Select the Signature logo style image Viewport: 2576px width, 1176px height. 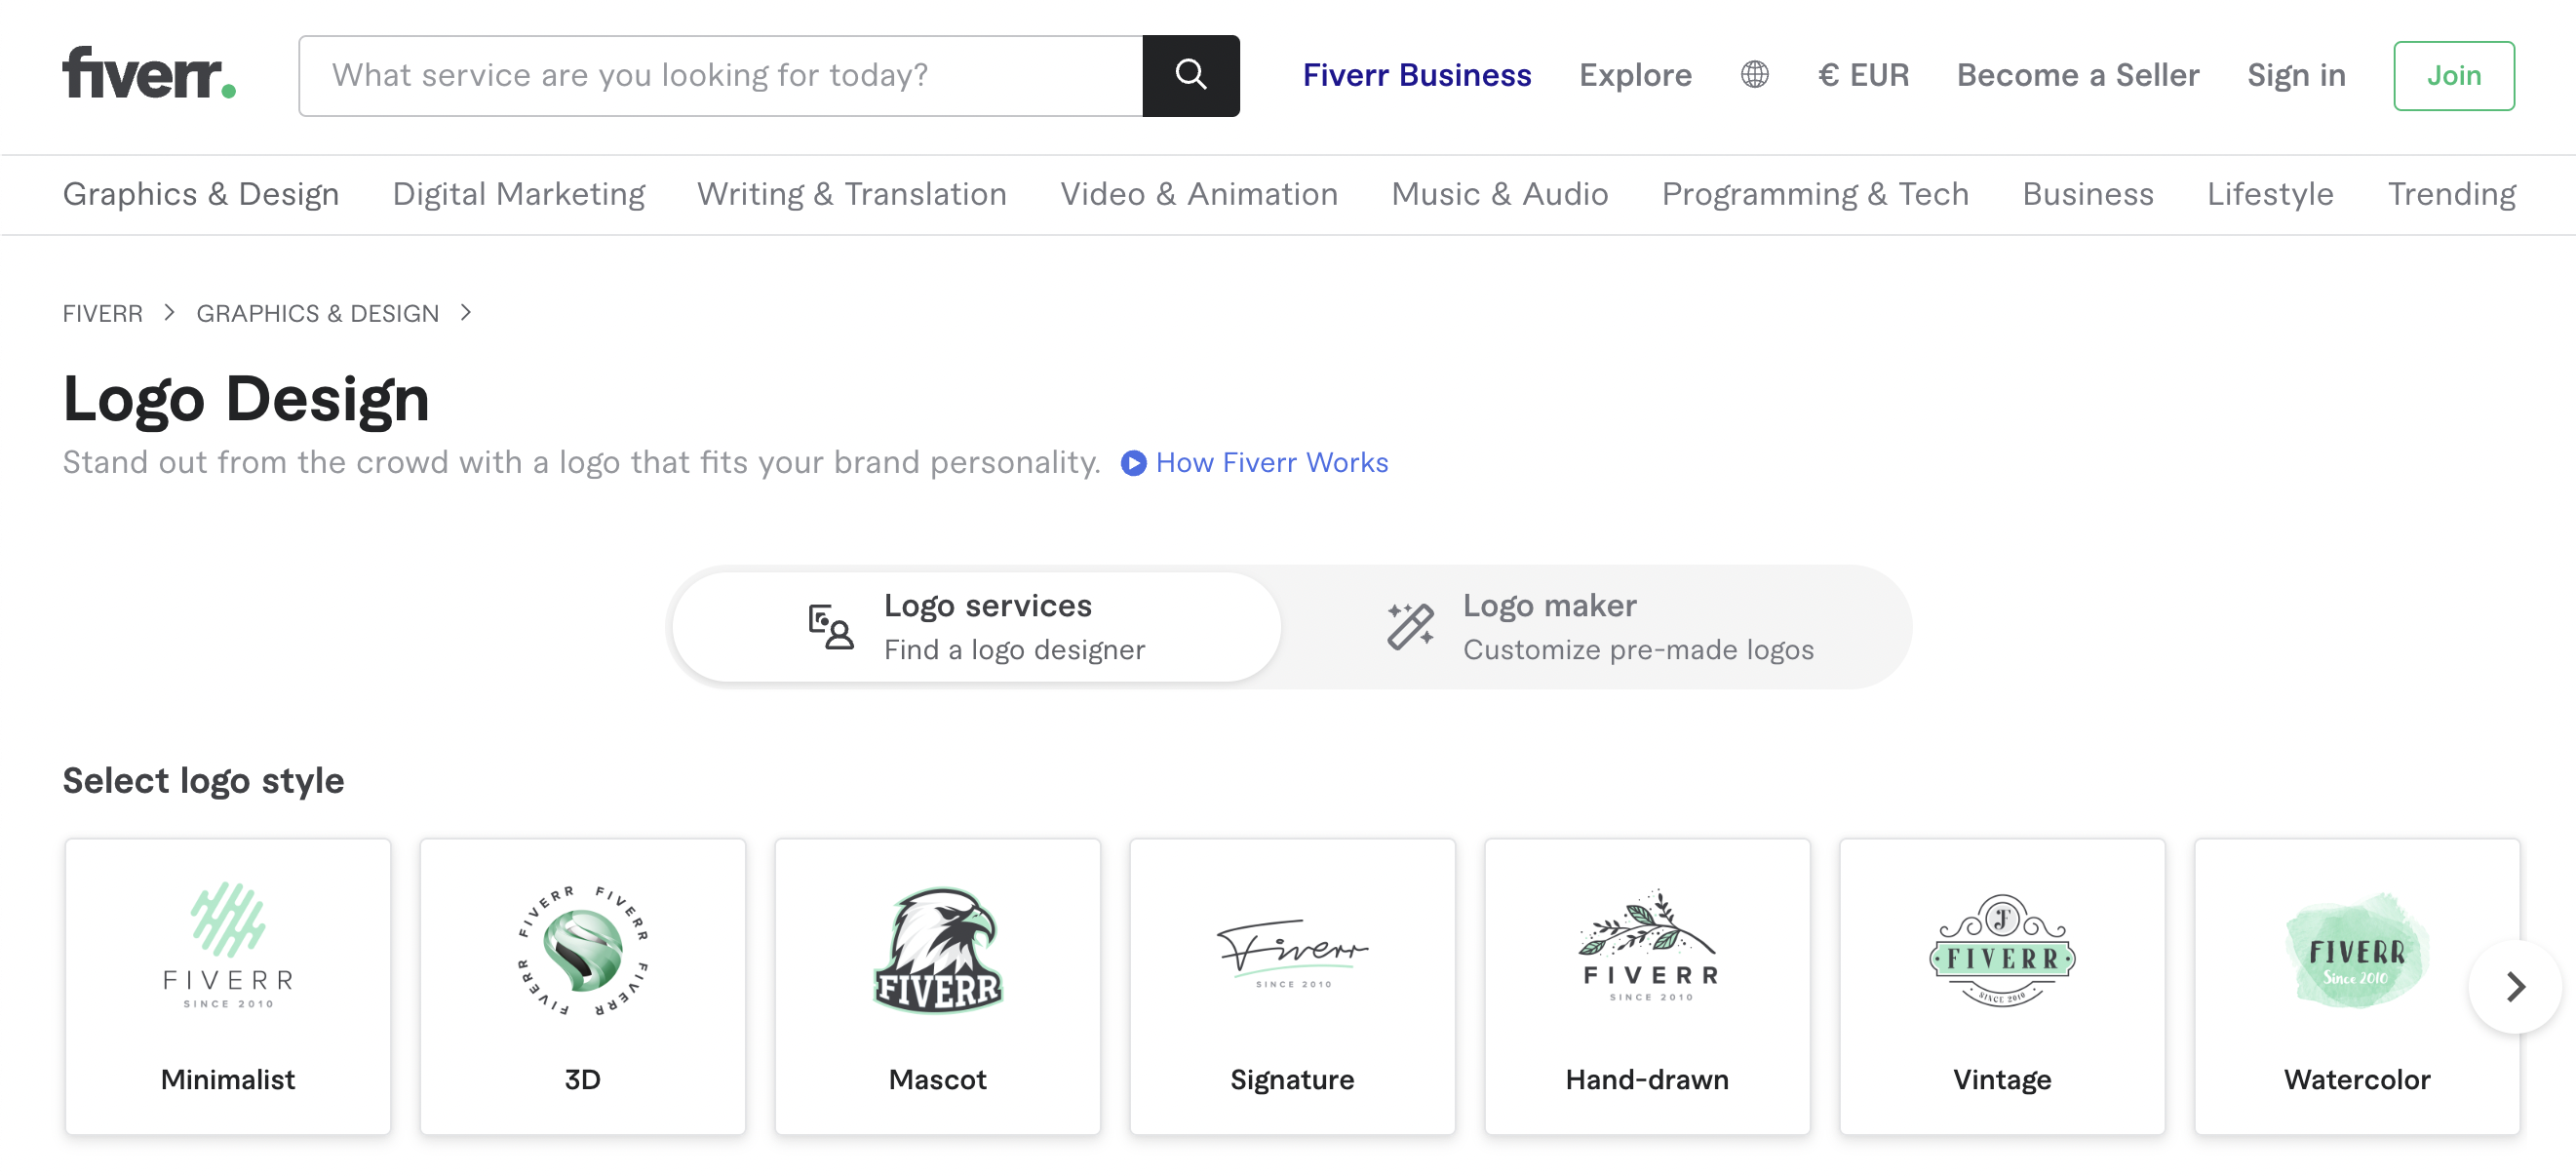[1292, 953]
